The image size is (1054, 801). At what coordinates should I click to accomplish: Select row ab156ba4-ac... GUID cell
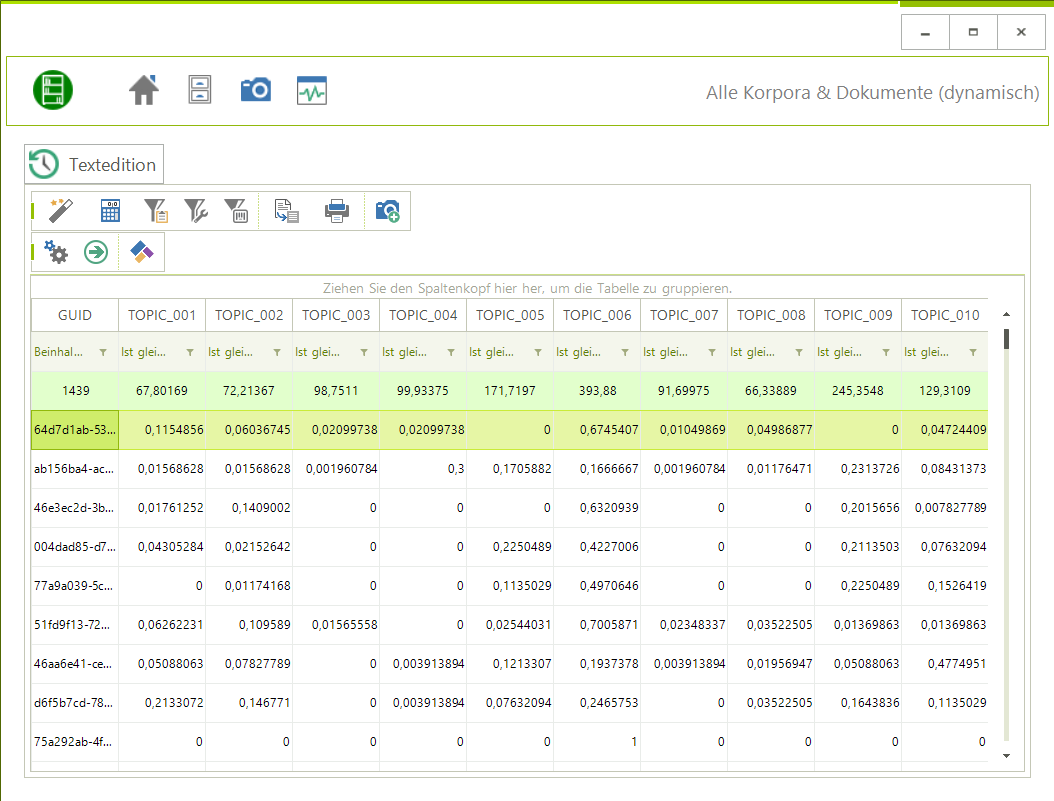(75, 468)
